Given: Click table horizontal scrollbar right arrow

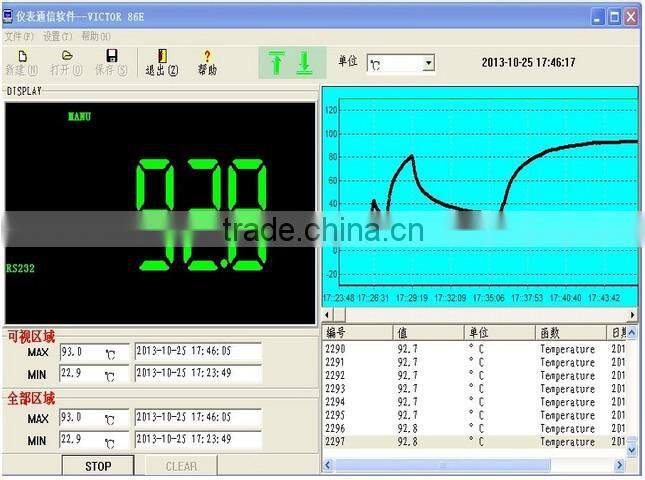Looking at the screenshot, I should (620, 465).
